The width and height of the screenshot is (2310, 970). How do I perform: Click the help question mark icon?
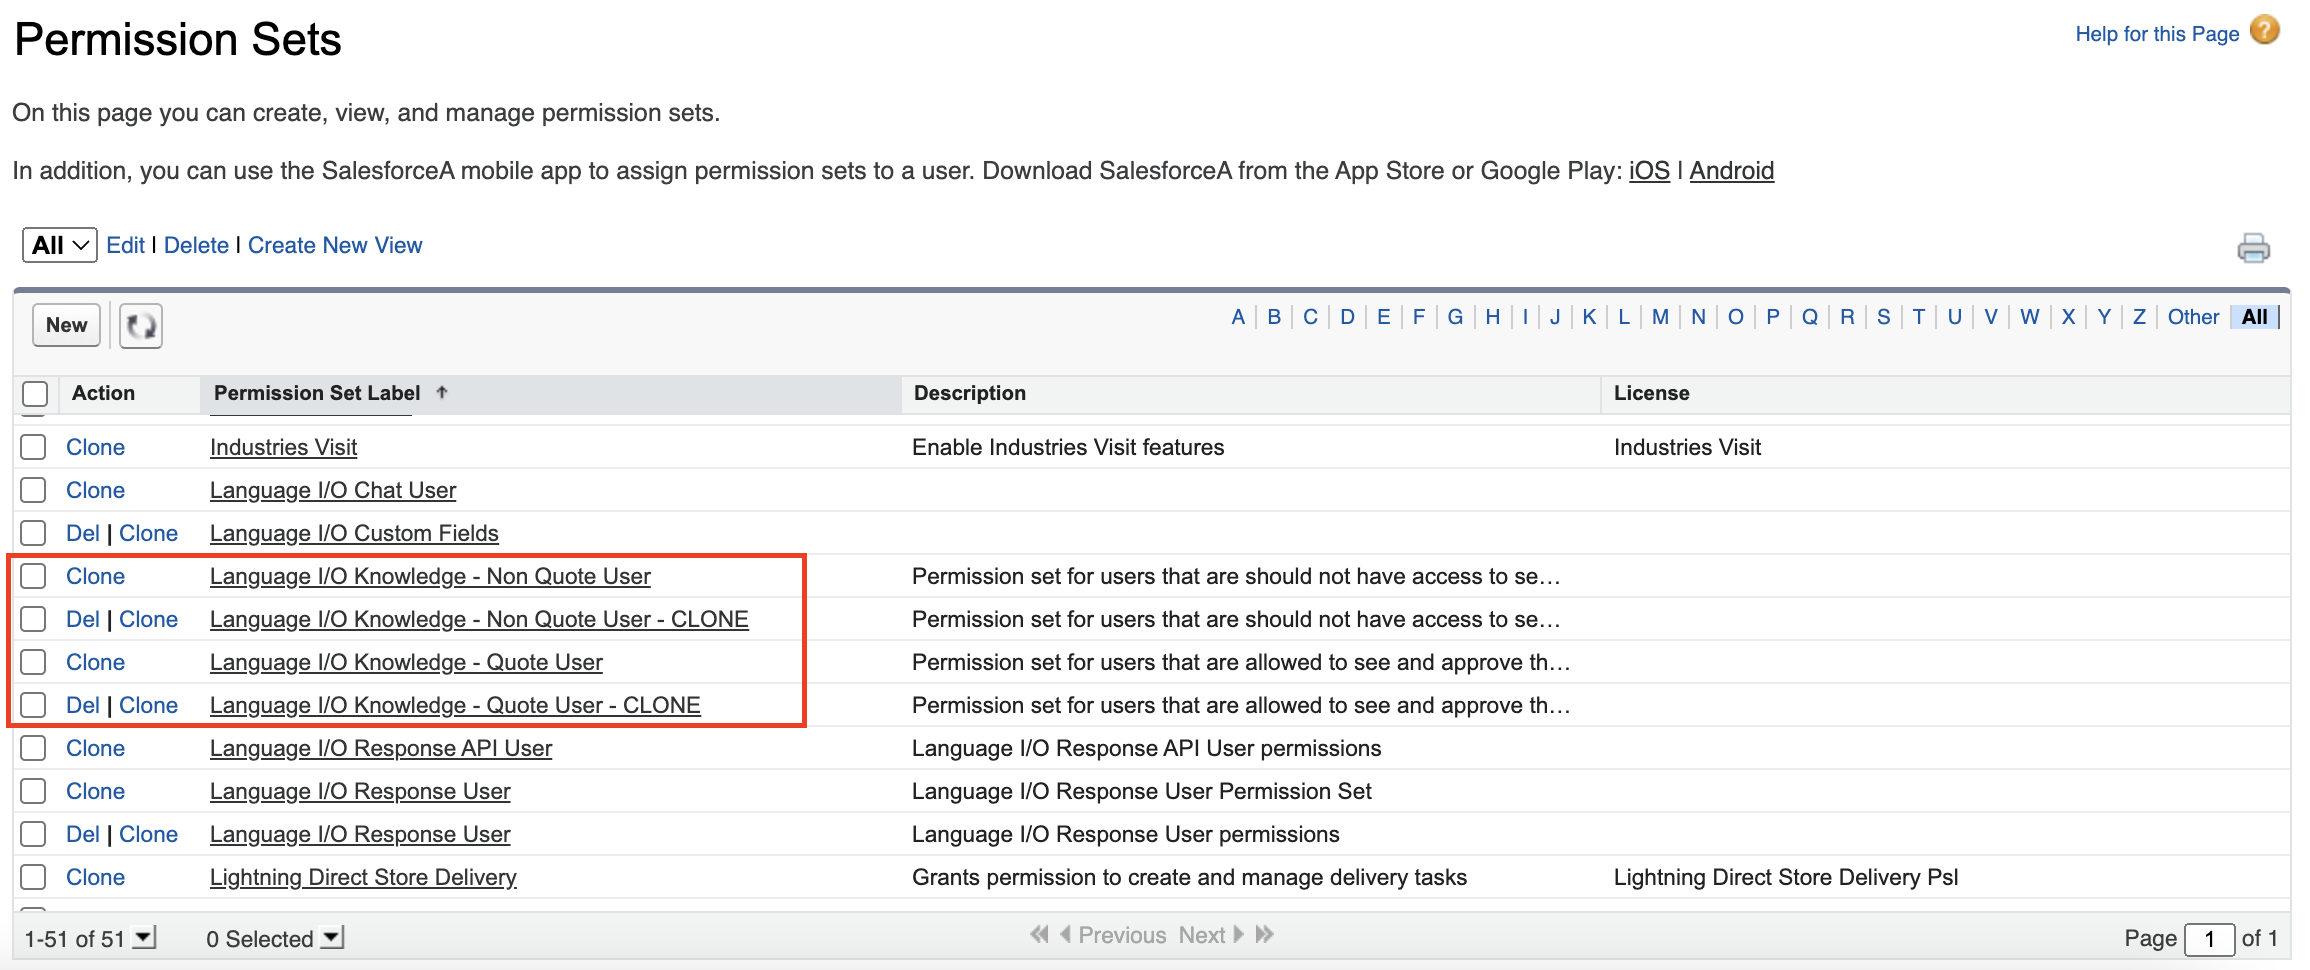pos(2264,31)
